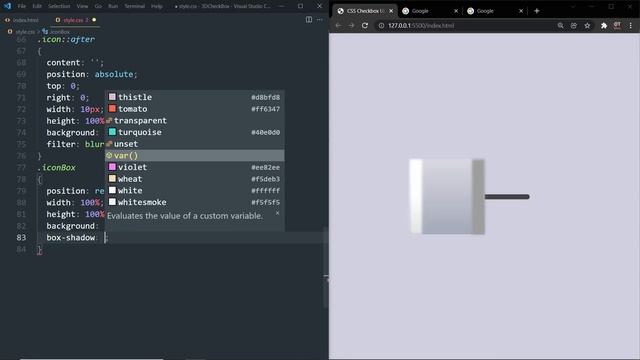This screenshot has height=360, width=640.
Task: Open the browser extensions puzzle icon
Action: (x=604, y=25)
